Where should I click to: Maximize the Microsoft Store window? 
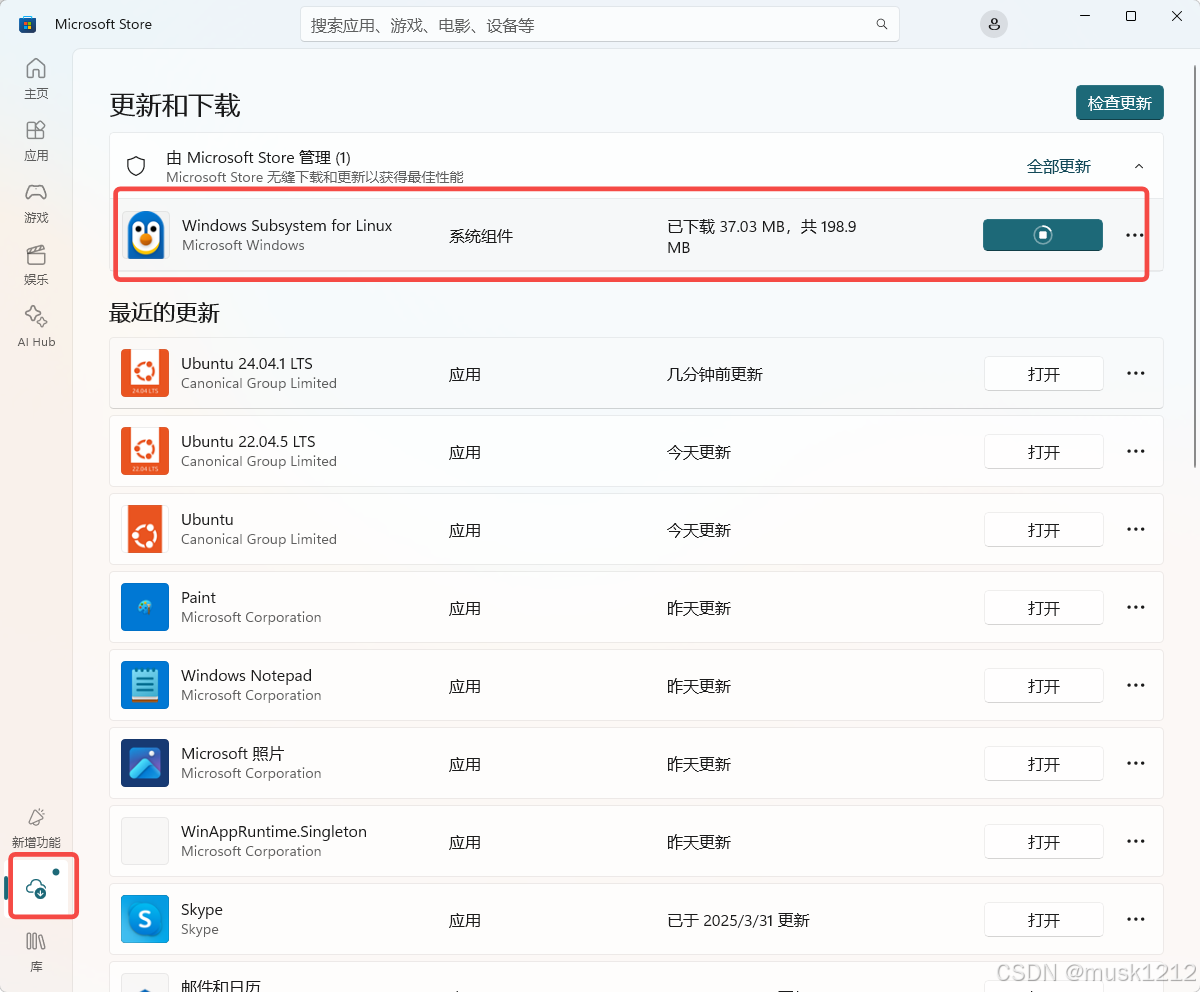pyautogui.click(x=1131, y=16)
